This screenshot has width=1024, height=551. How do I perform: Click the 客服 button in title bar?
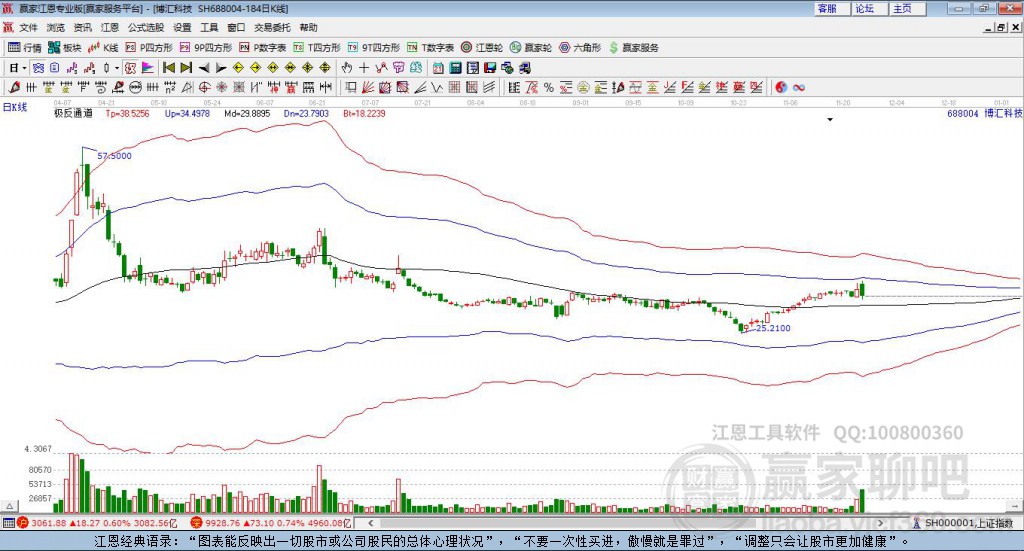pyautogui.click(x=833, y=8)
